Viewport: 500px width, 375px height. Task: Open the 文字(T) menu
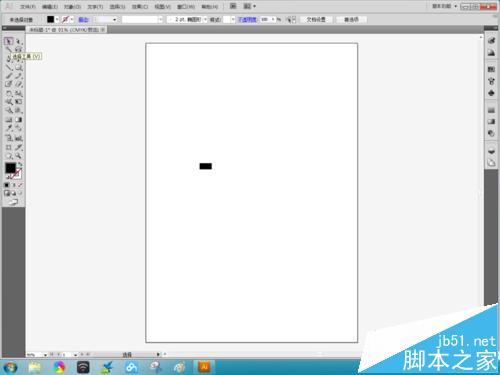(95, 7)
